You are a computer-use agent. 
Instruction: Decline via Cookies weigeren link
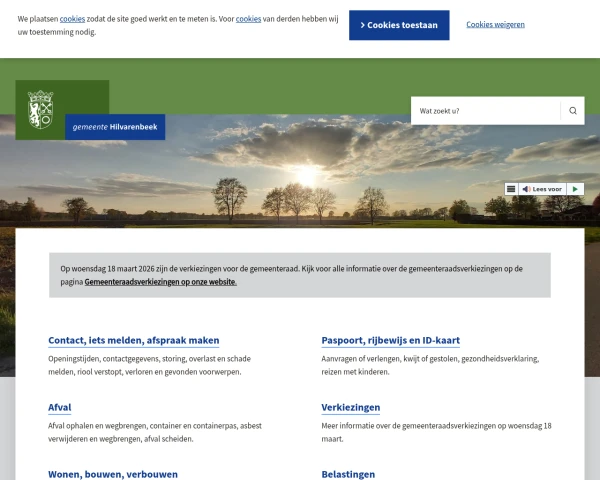[x=495, y=24]
